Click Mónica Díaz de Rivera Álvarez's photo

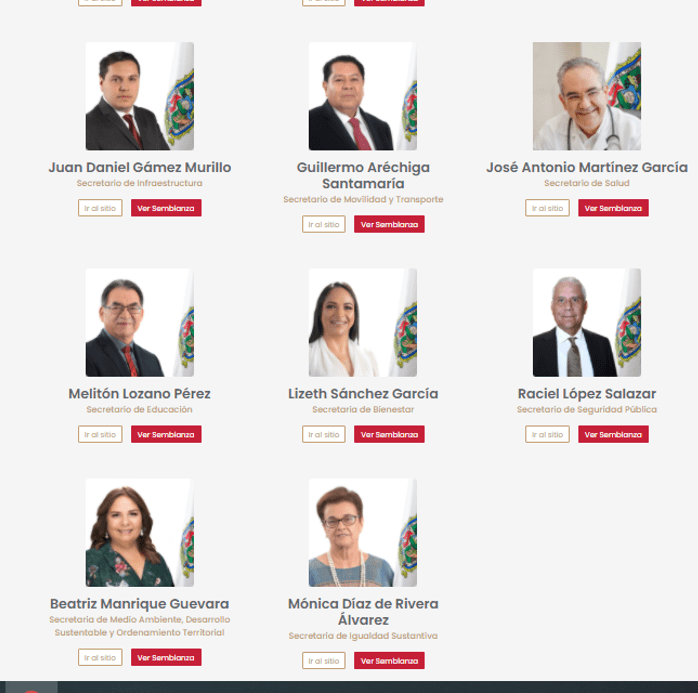click(x=363, y=532)
